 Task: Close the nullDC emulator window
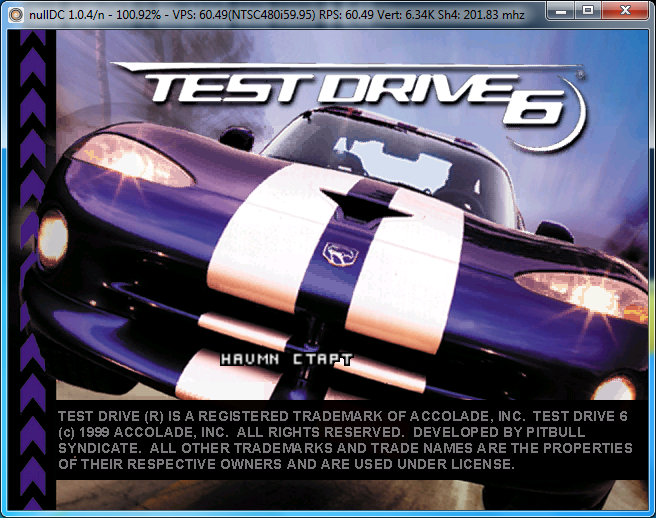tap(625, 10)
